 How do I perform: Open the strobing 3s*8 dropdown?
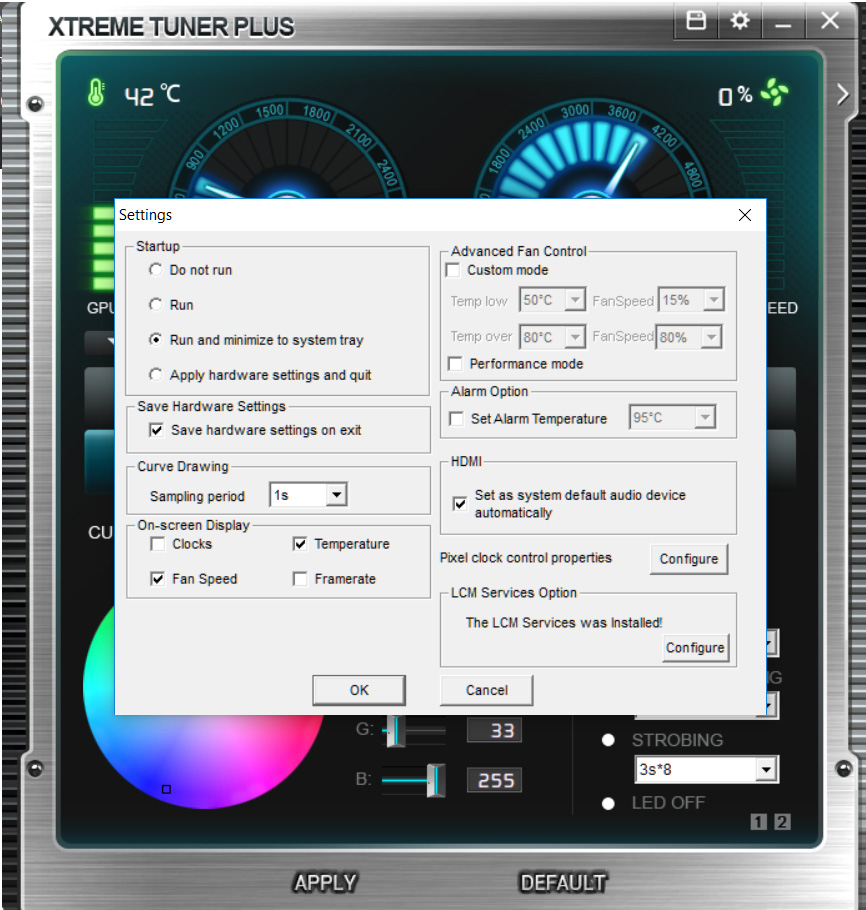pyautogui.click(x=706, y=770)
